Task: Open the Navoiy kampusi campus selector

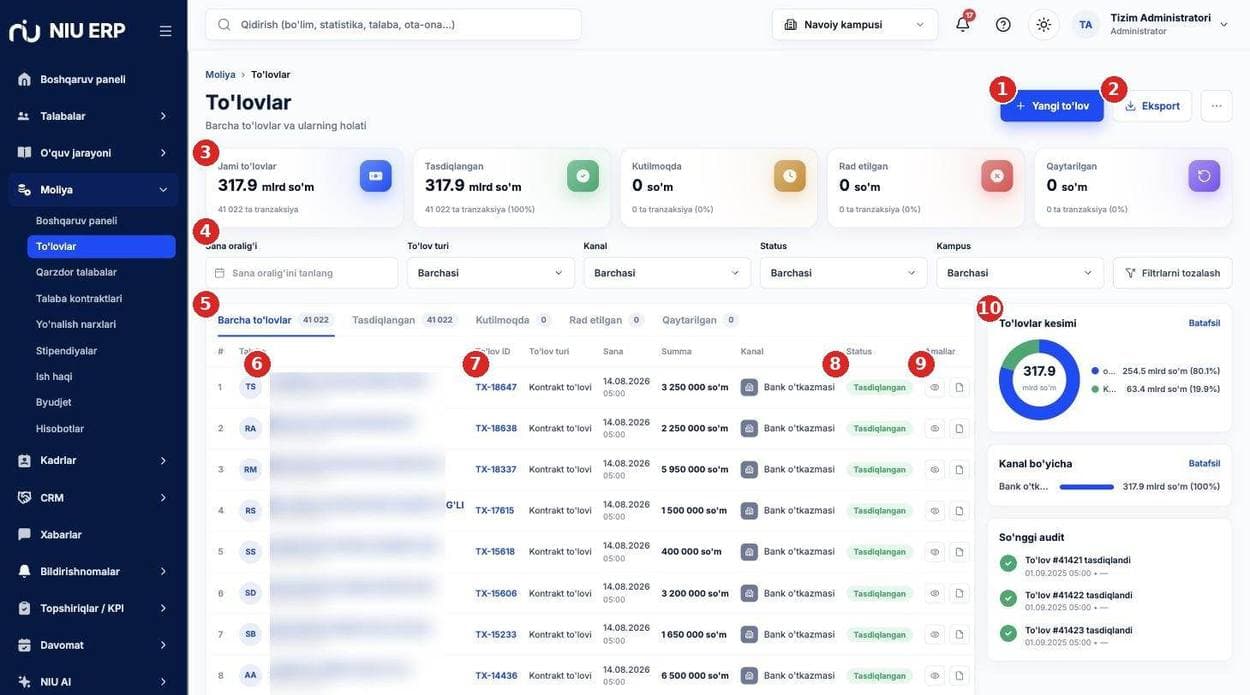Action: tap(855, 24)
